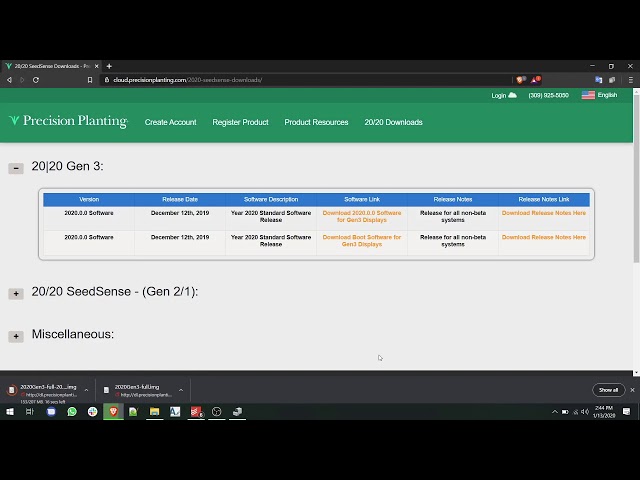Open Brave browser from the taskbar
This screenshot has height=480, width=640.
click(x=113, y=411)
